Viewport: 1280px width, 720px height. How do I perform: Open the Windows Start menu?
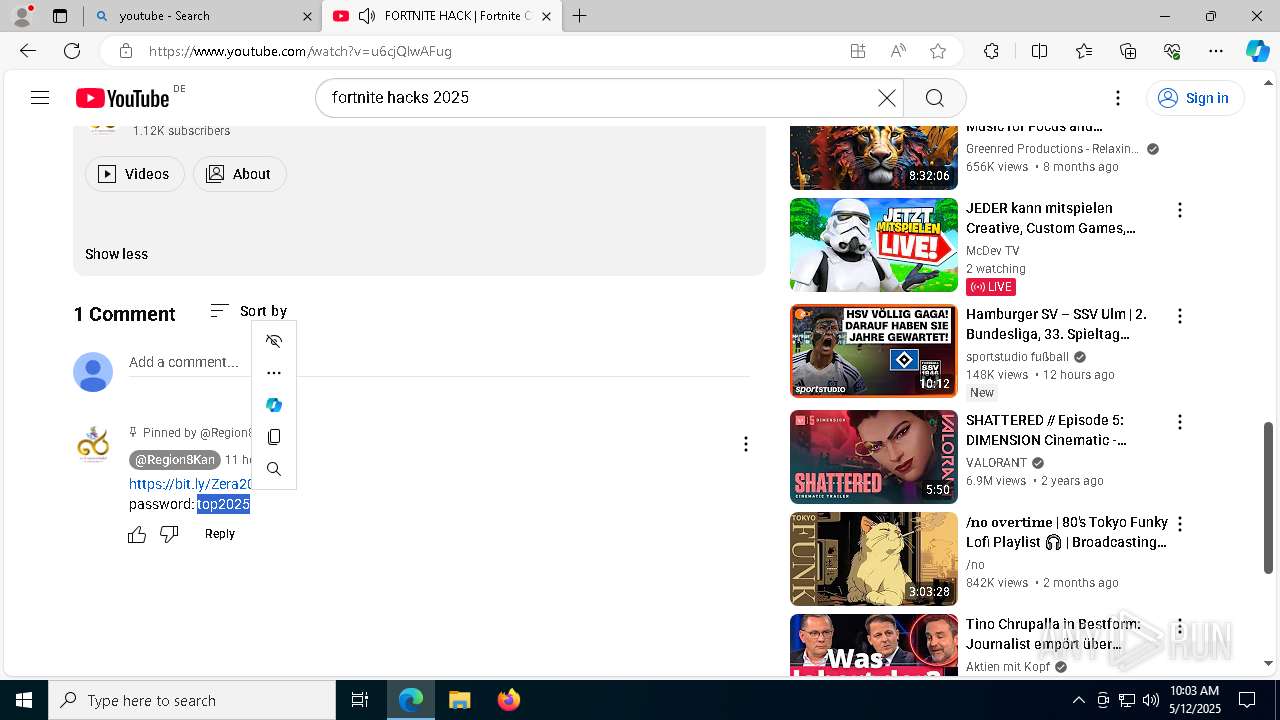click(24, 700)
